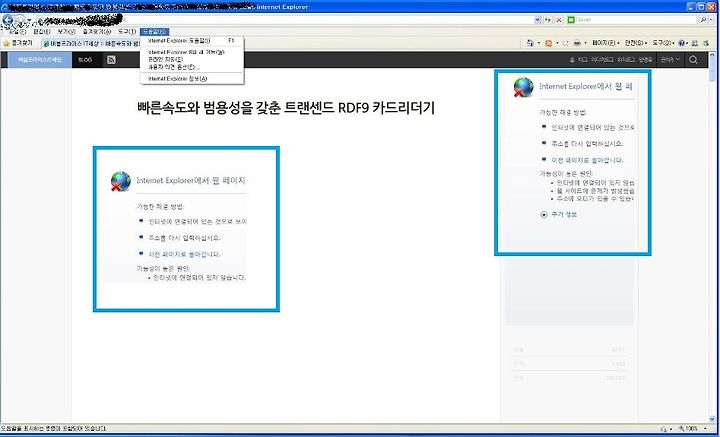Open the 편집(E) menu

tap(42, 32)
